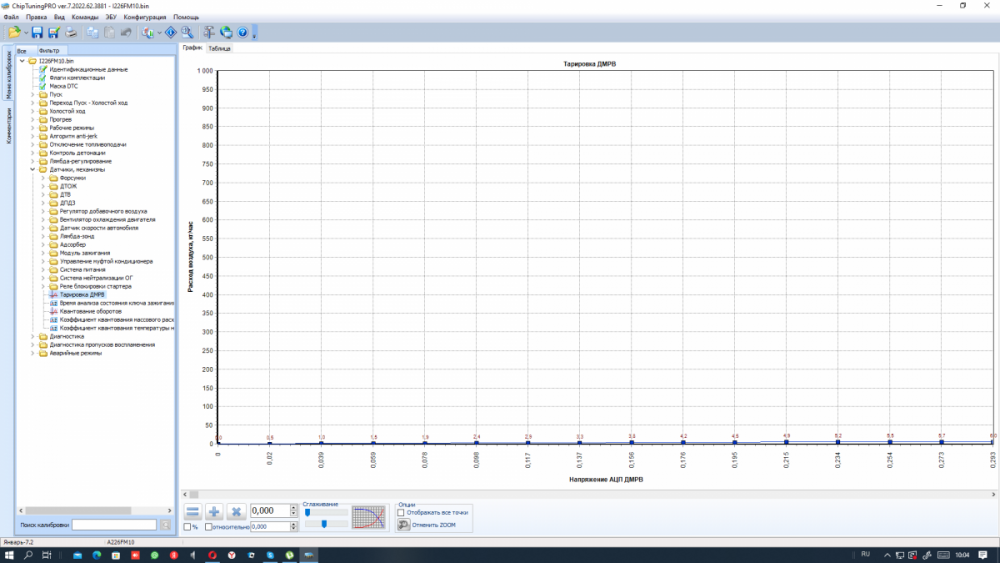Save file using blue floppy disk icon
Viewport: 1000px width, 563px height.
[x=37, y=32]
